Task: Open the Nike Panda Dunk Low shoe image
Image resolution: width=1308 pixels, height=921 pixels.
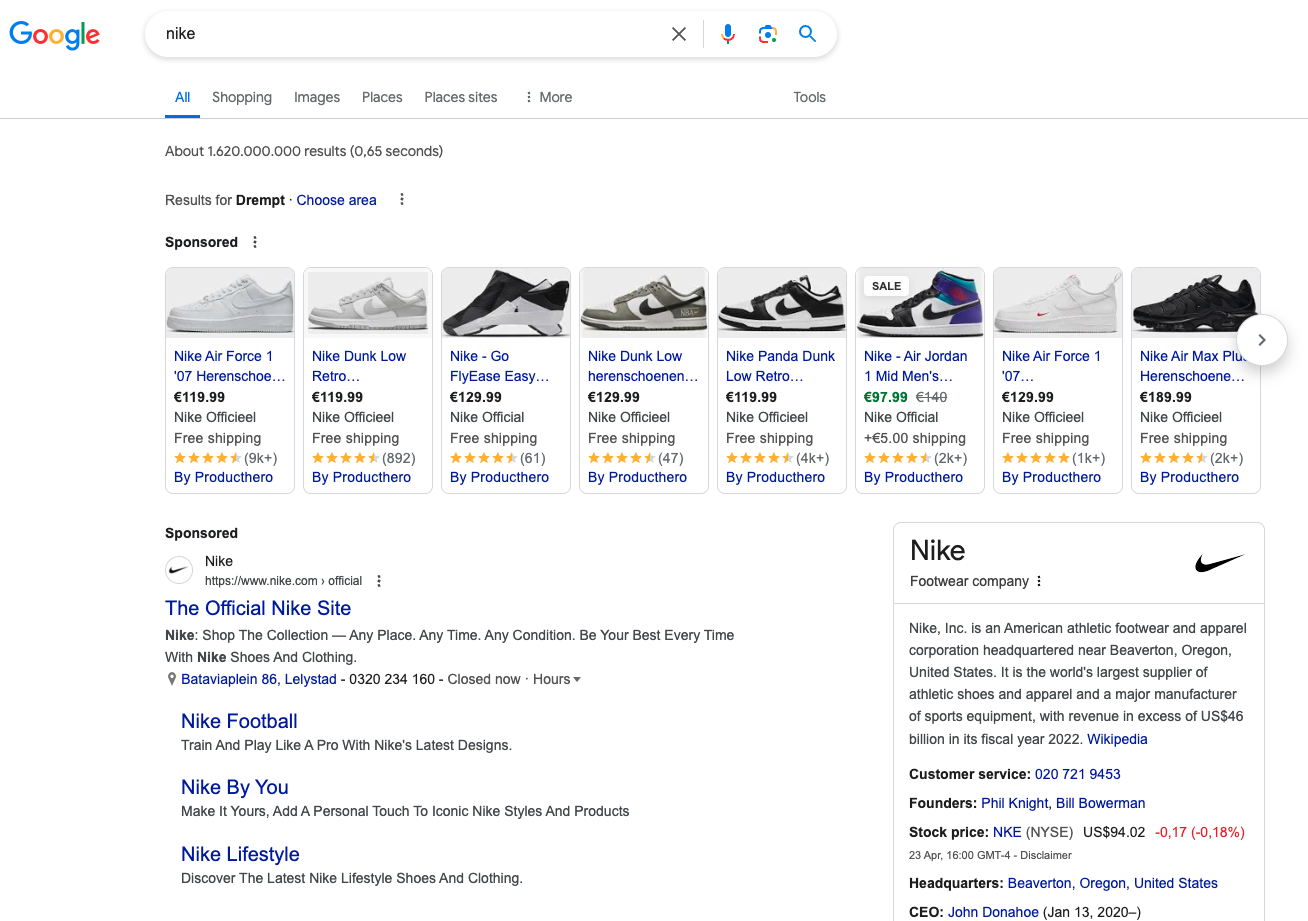Action: (x=782, y=304)
